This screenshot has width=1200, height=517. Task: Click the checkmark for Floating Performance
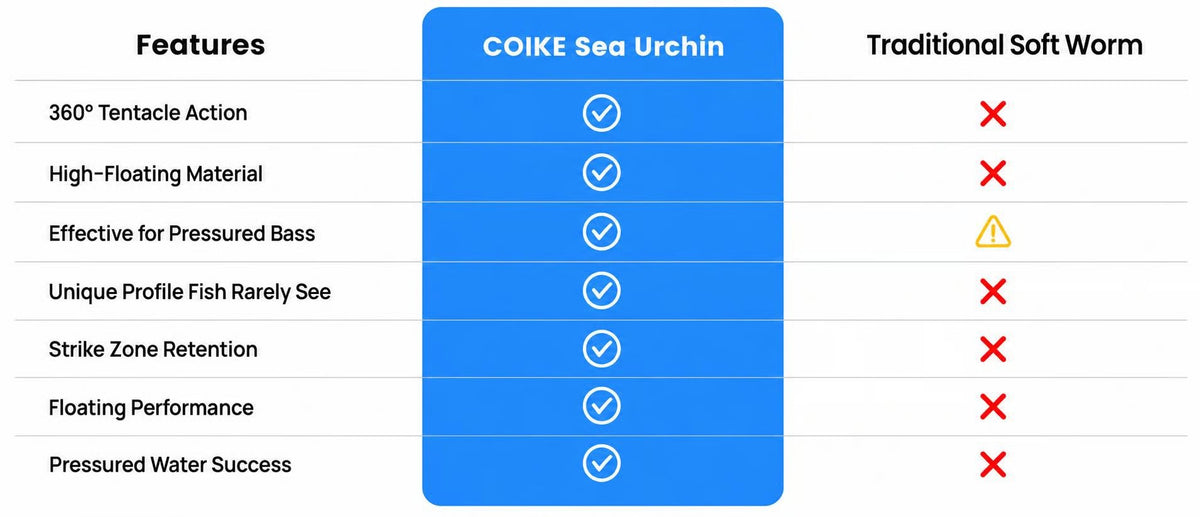pyautogui.click(x=601, y=406)
